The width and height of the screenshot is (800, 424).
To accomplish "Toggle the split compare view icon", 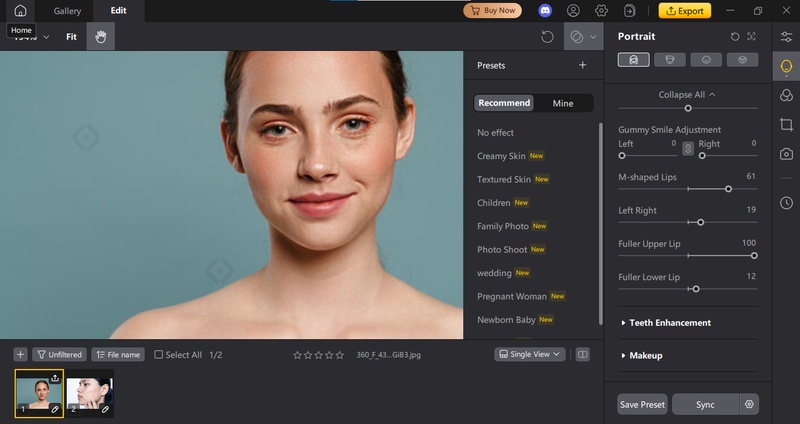I will click(583, 354).
